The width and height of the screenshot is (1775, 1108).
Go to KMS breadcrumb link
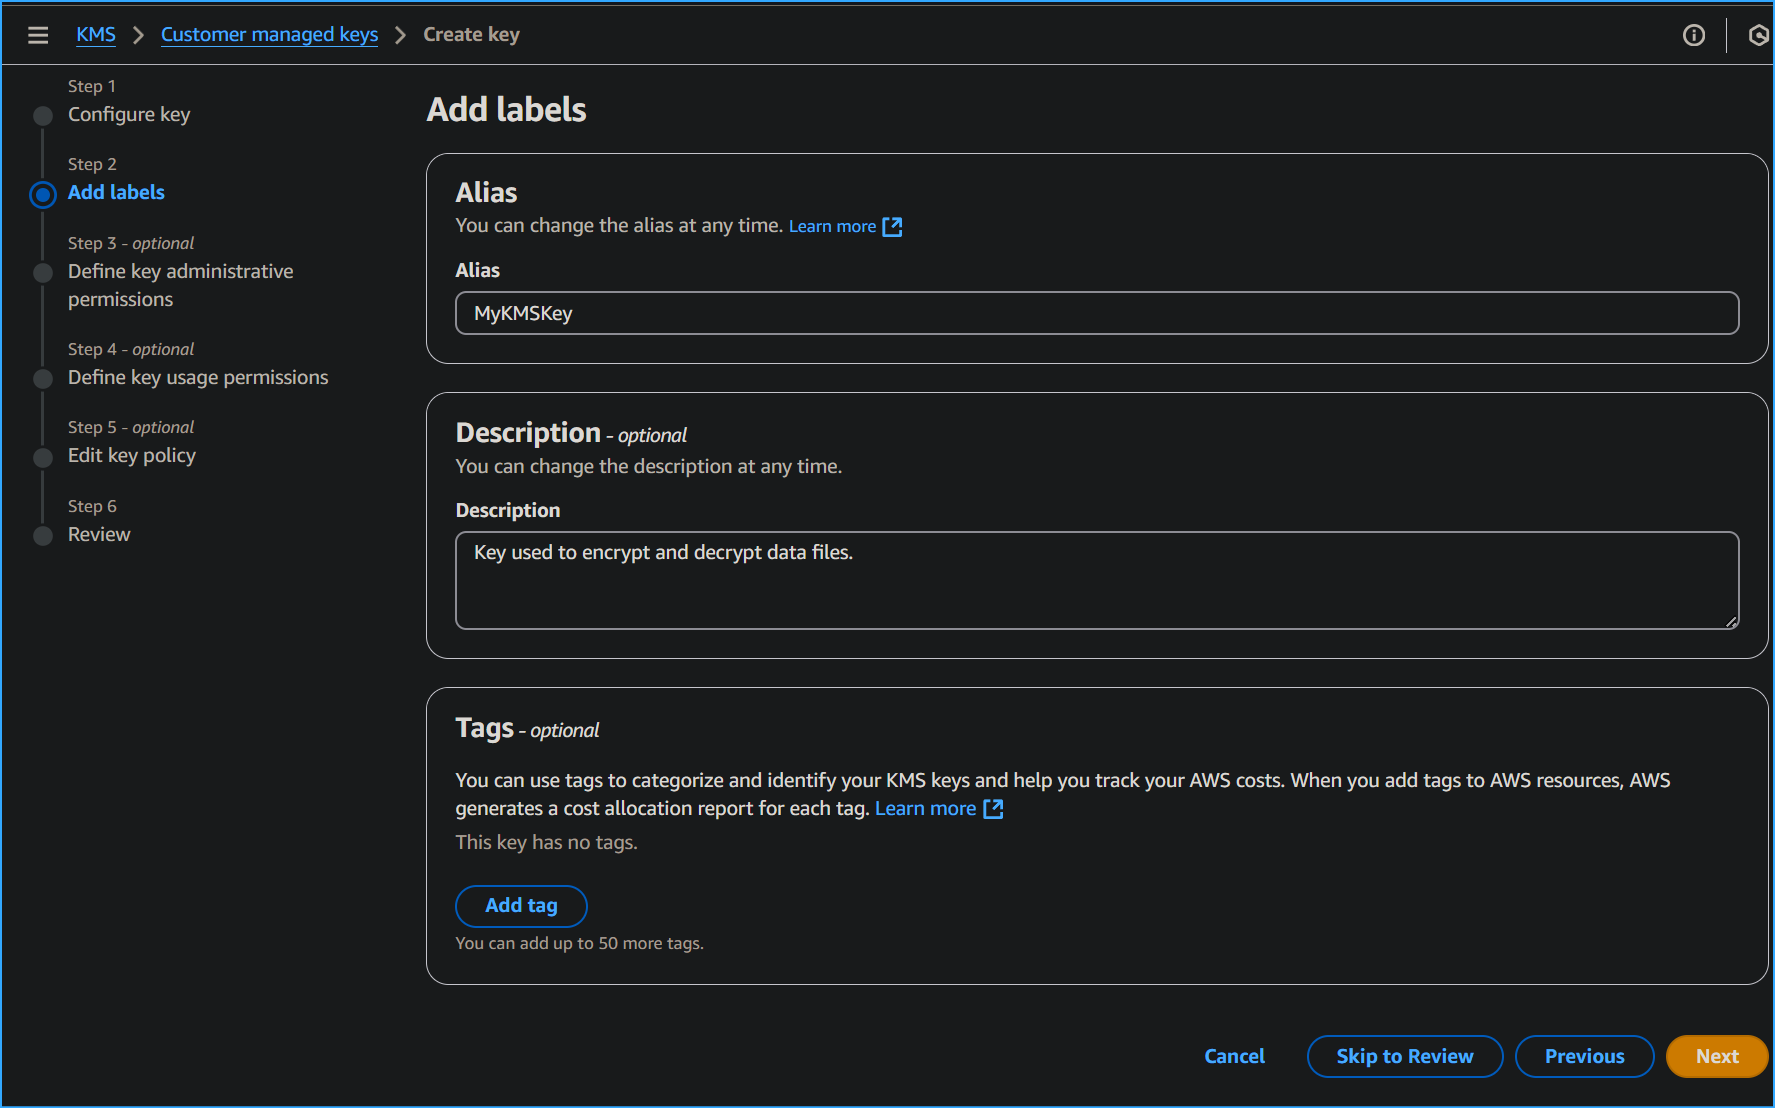pyautogui.click(x=96, y=35)
